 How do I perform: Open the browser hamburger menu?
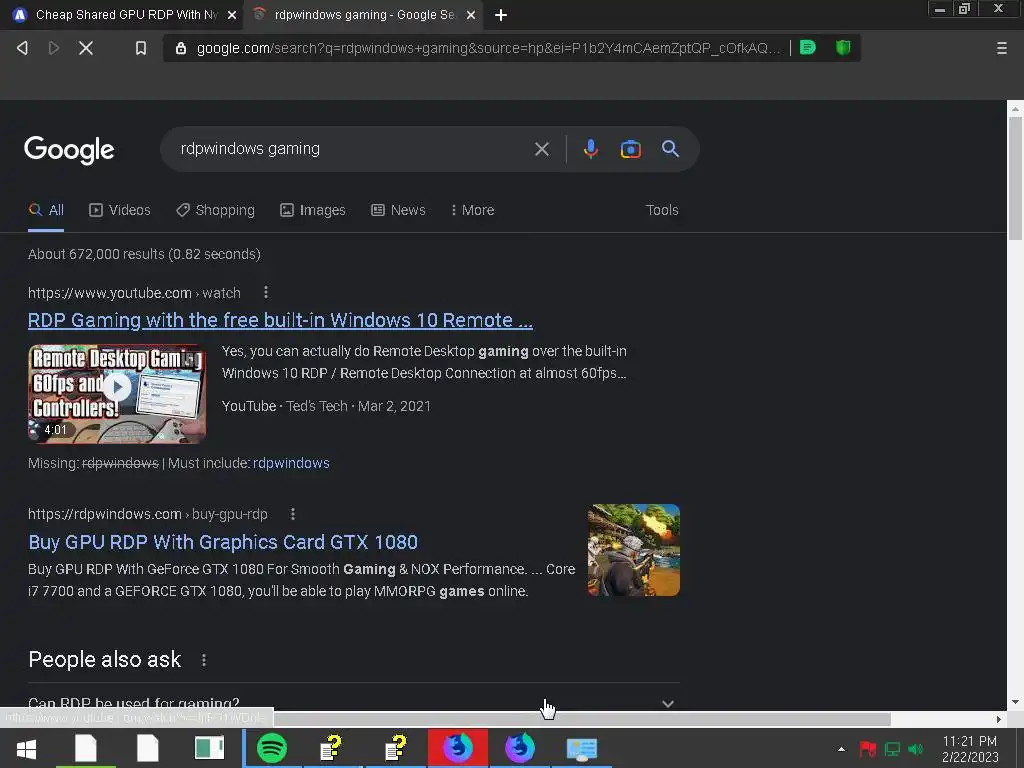1001,48
